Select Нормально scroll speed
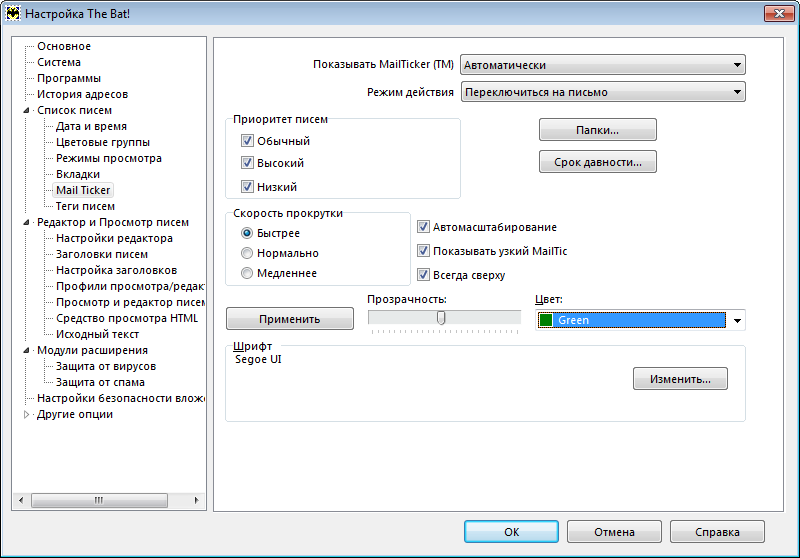The image size is (800, 558). pyautogui.click(x=247, y=253)
